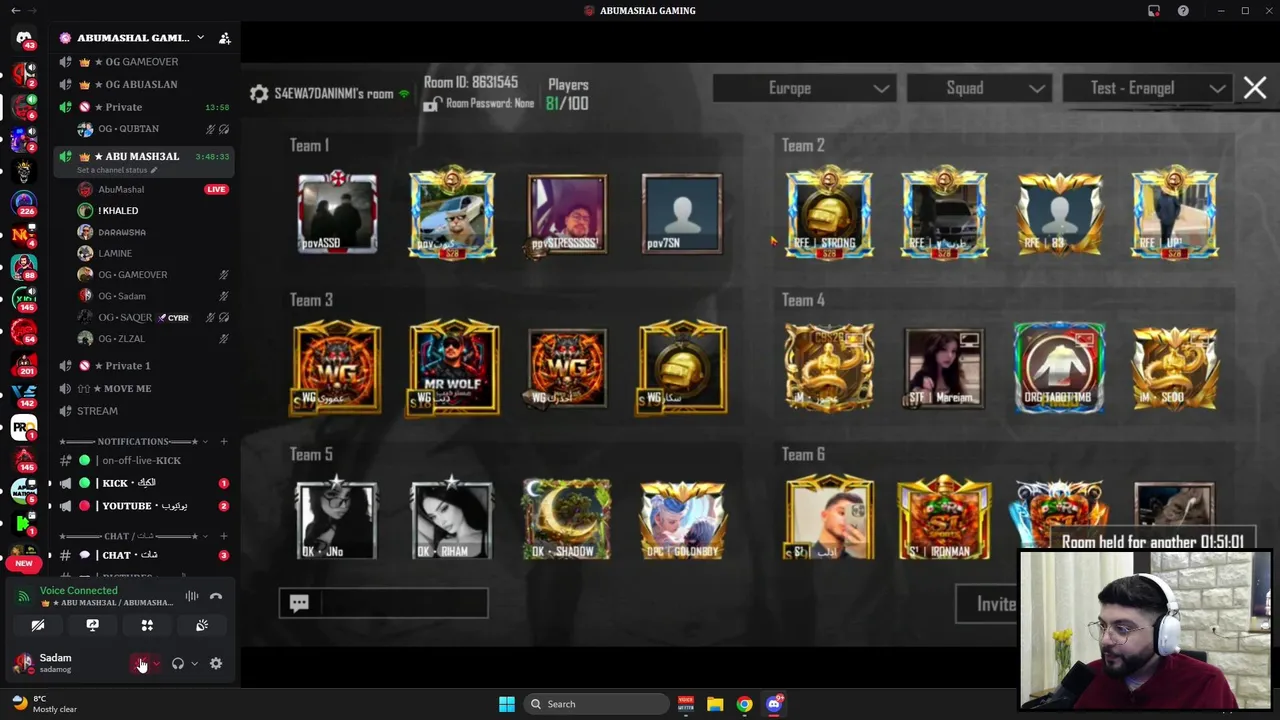Image resolution: width=1280 pixels, height=720 pixels.
Task: Open the YOUTUBE announcement channel
Action: [x=144, y=506]
